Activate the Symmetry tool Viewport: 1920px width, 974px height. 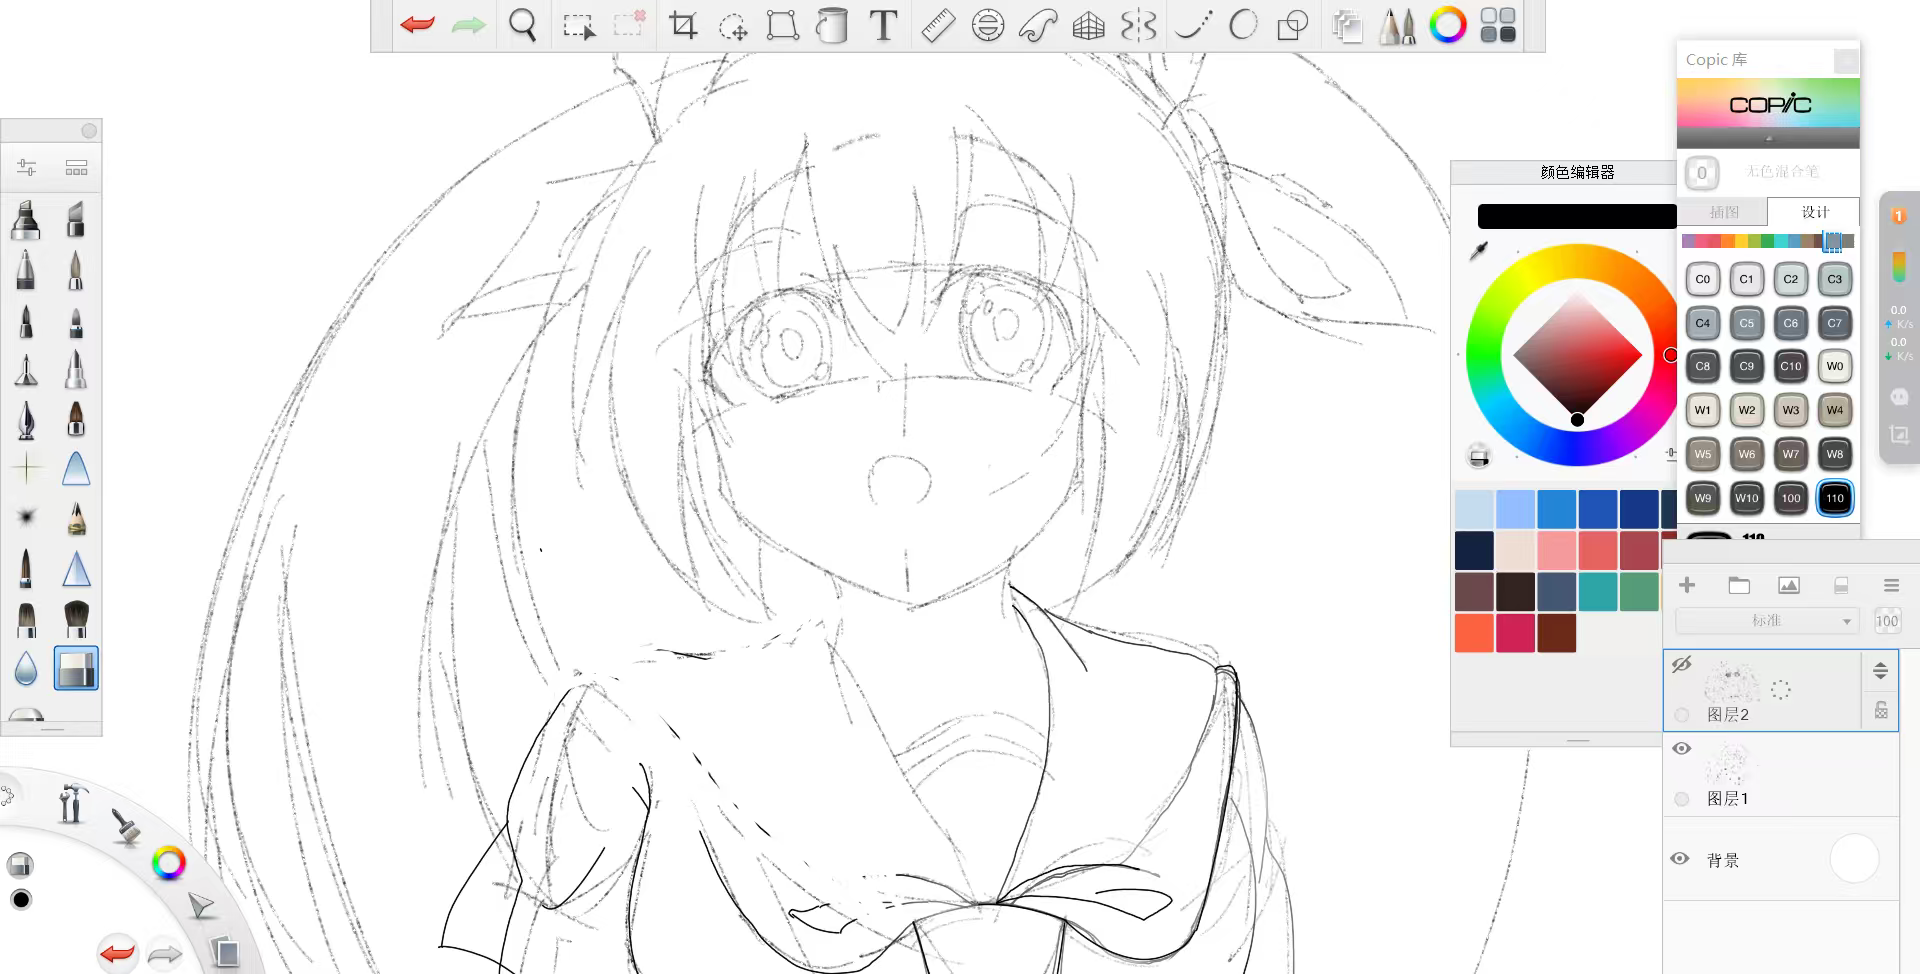[1138, 25]
